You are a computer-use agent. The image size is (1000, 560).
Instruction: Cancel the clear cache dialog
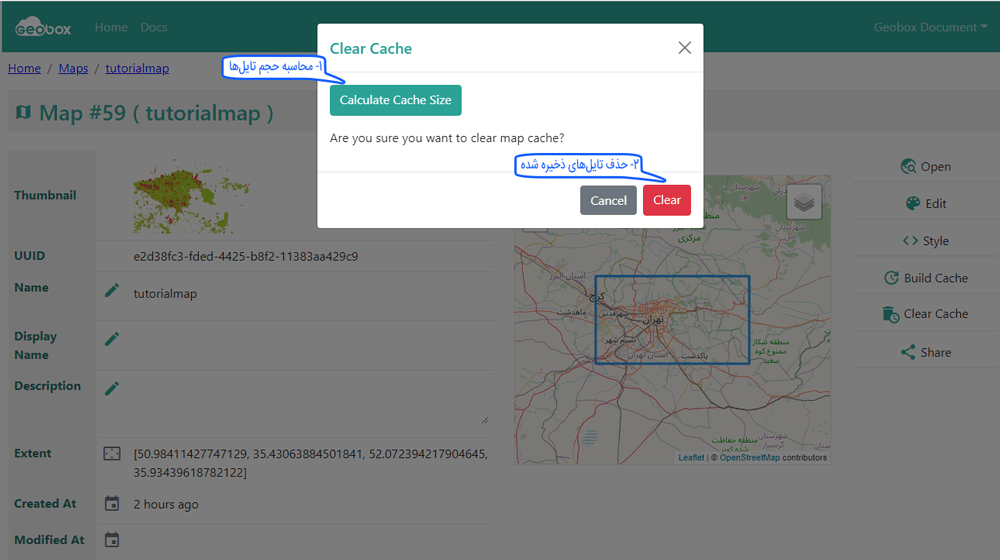[608, 200]
